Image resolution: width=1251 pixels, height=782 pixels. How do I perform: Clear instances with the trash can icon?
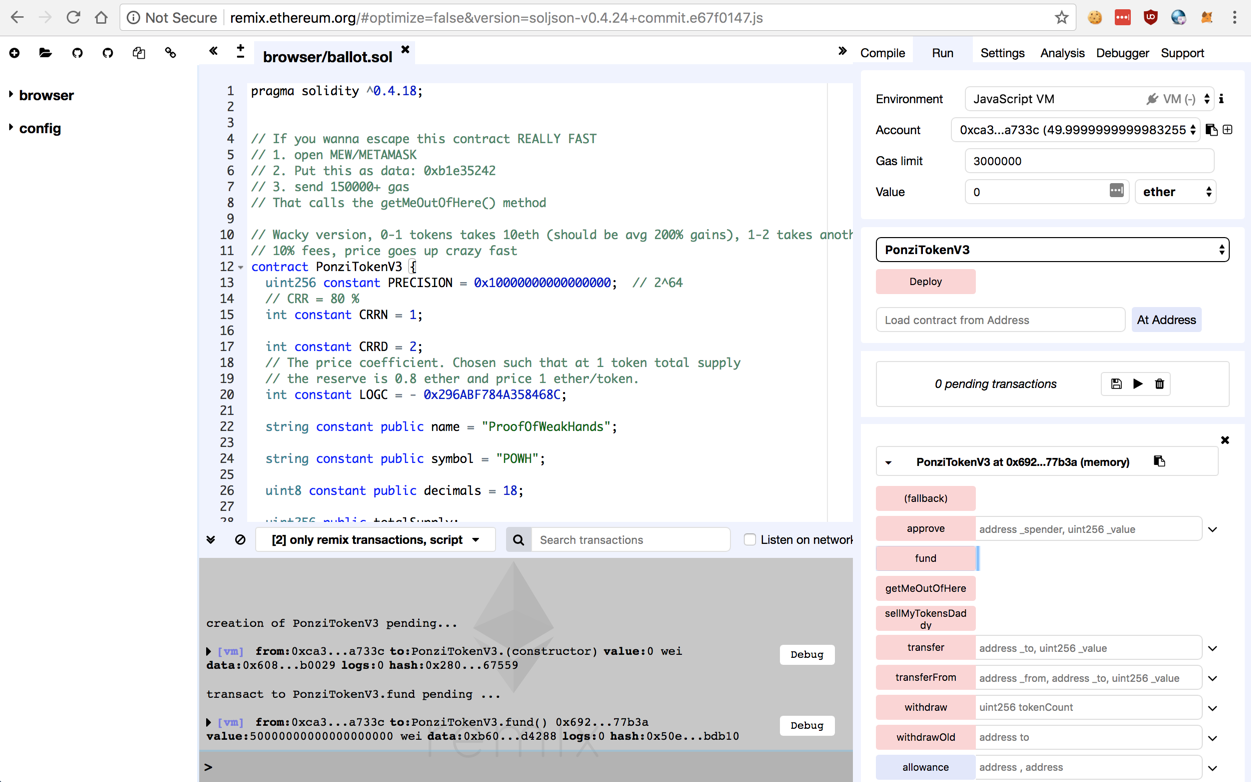1160,384
